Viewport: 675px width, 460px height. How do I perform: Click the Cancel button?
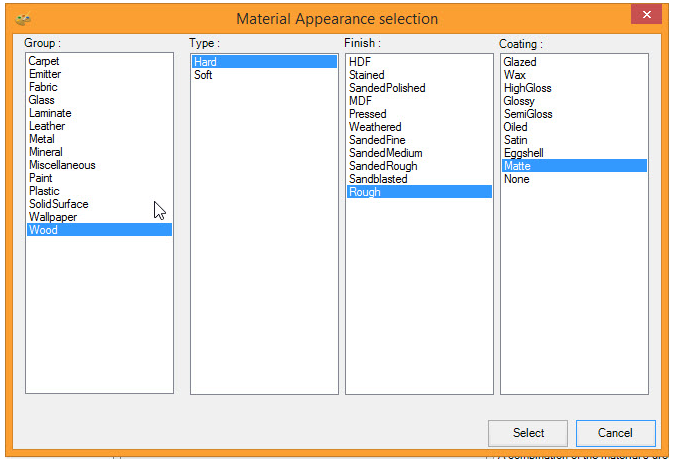pos(615,433)
